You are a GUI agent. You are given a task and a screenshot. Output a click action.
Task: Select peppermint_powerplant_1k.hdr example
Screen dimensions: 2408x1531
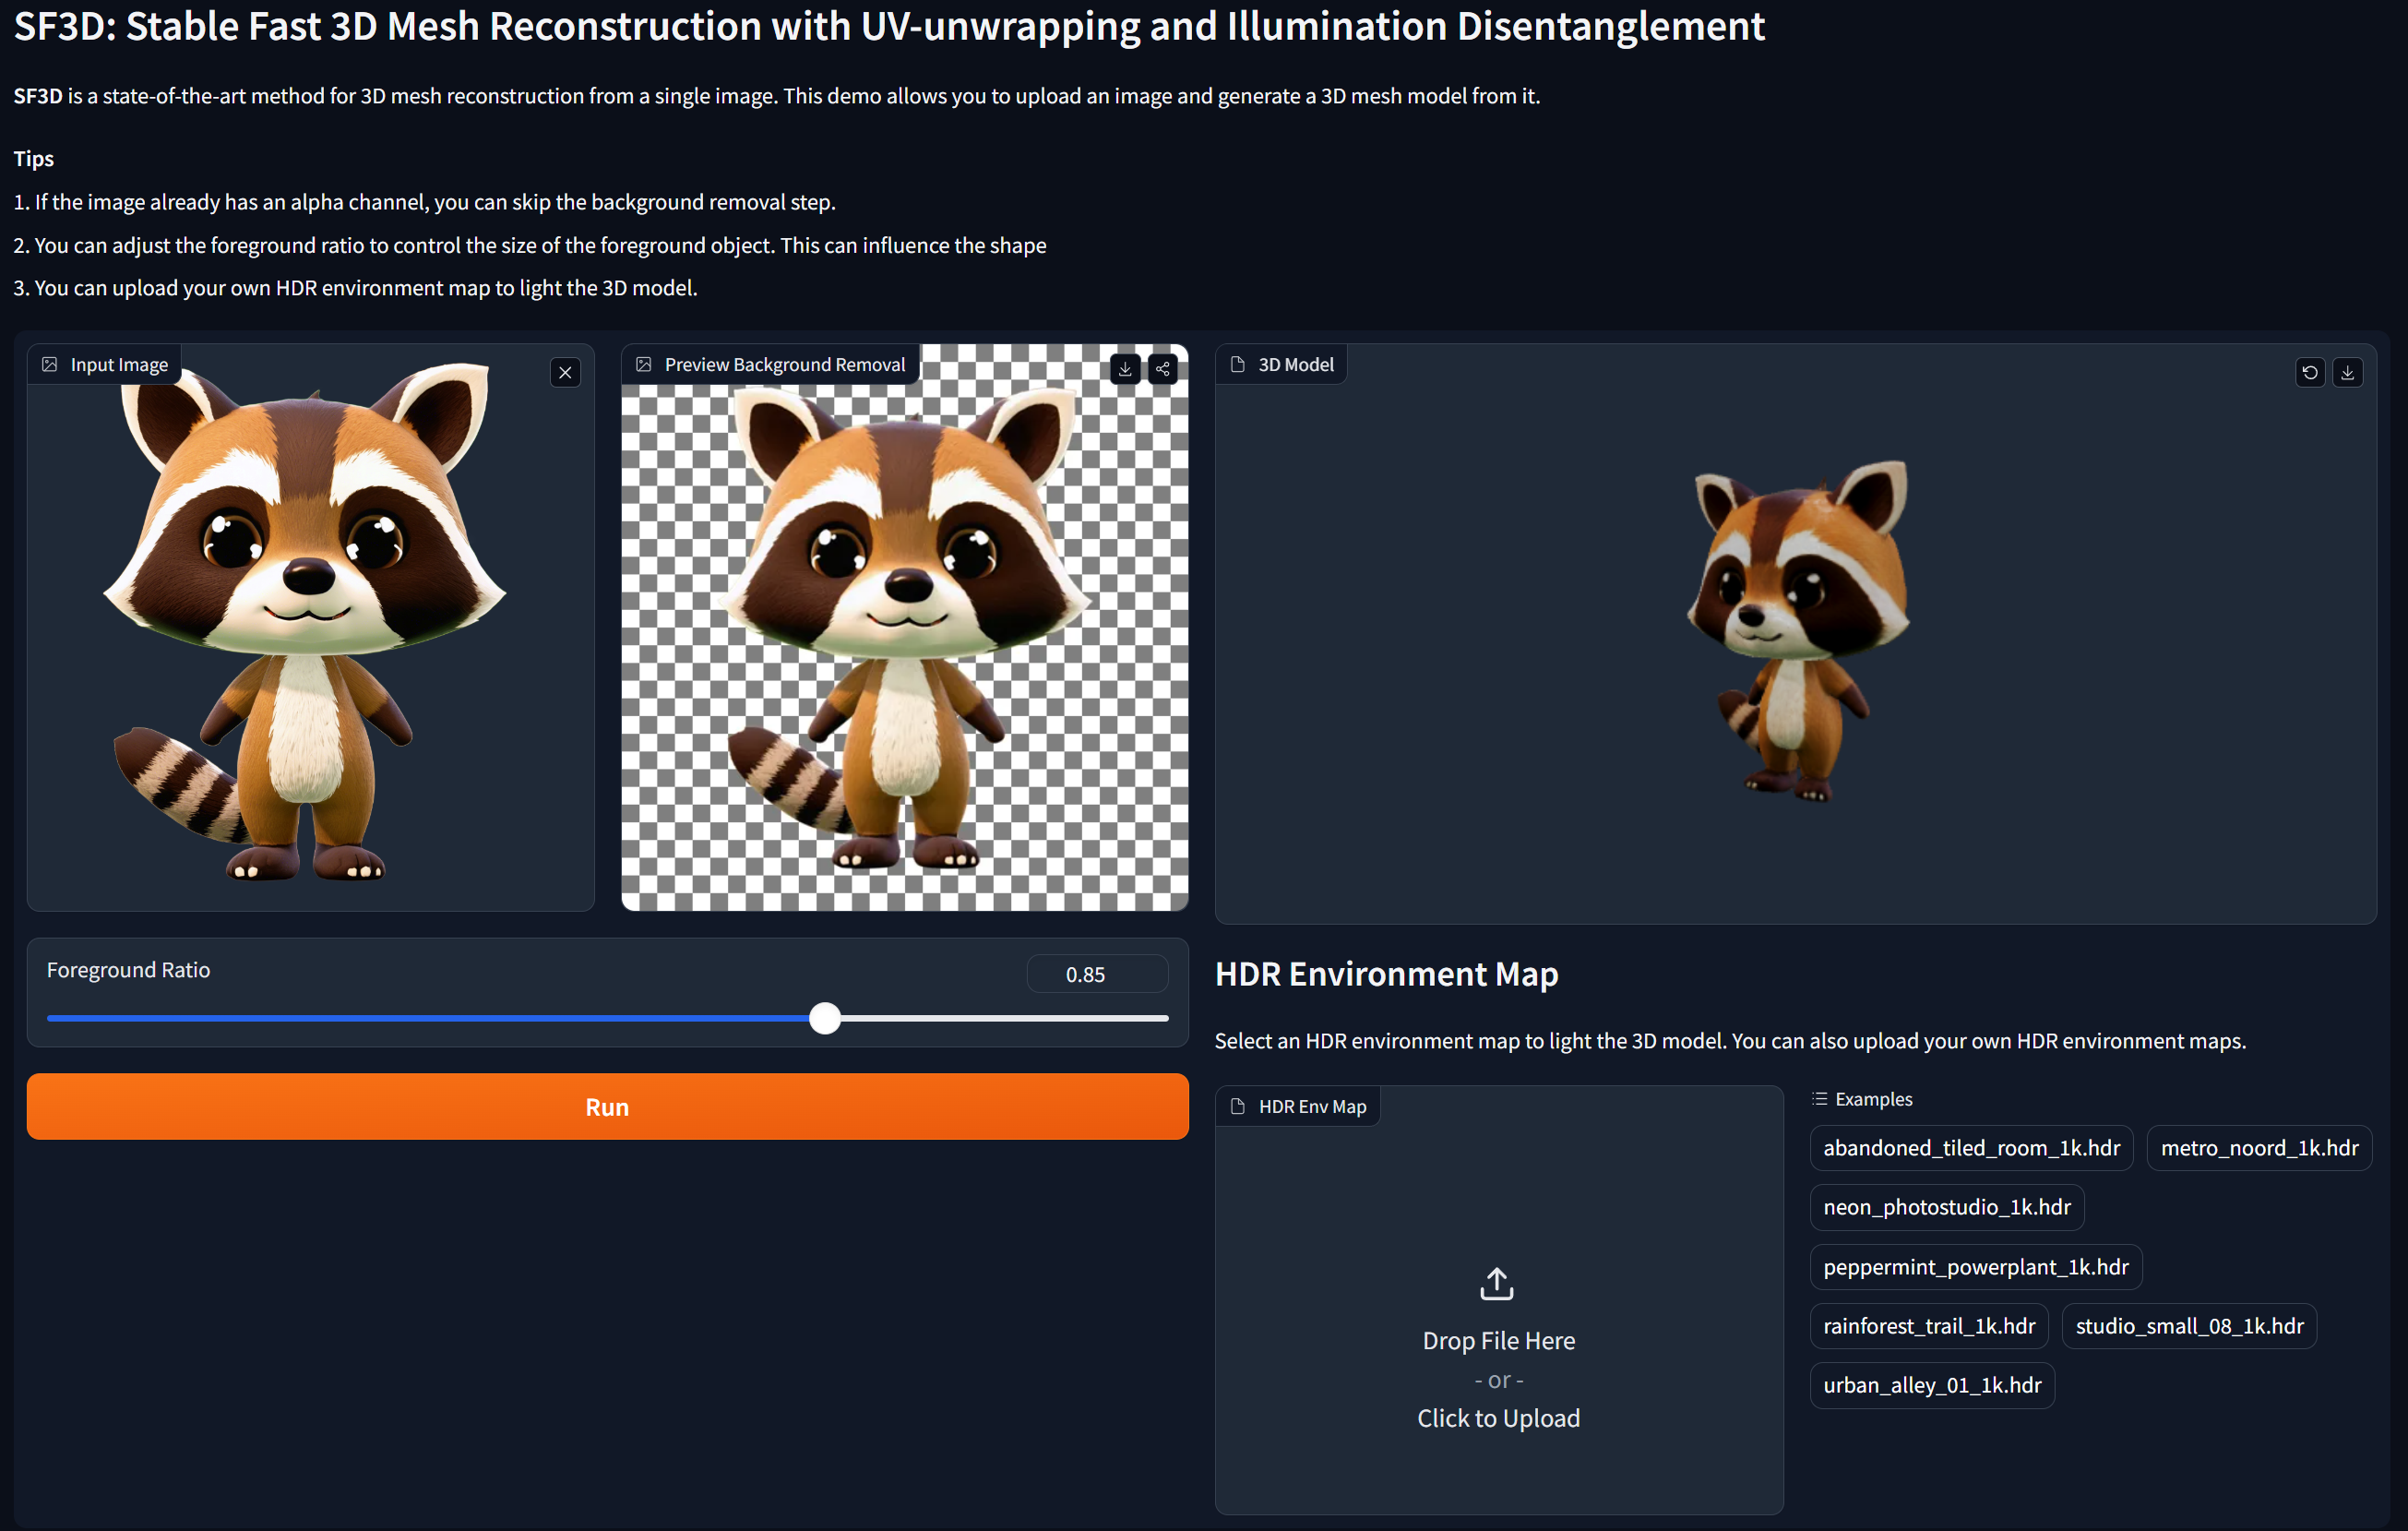1975,1267
